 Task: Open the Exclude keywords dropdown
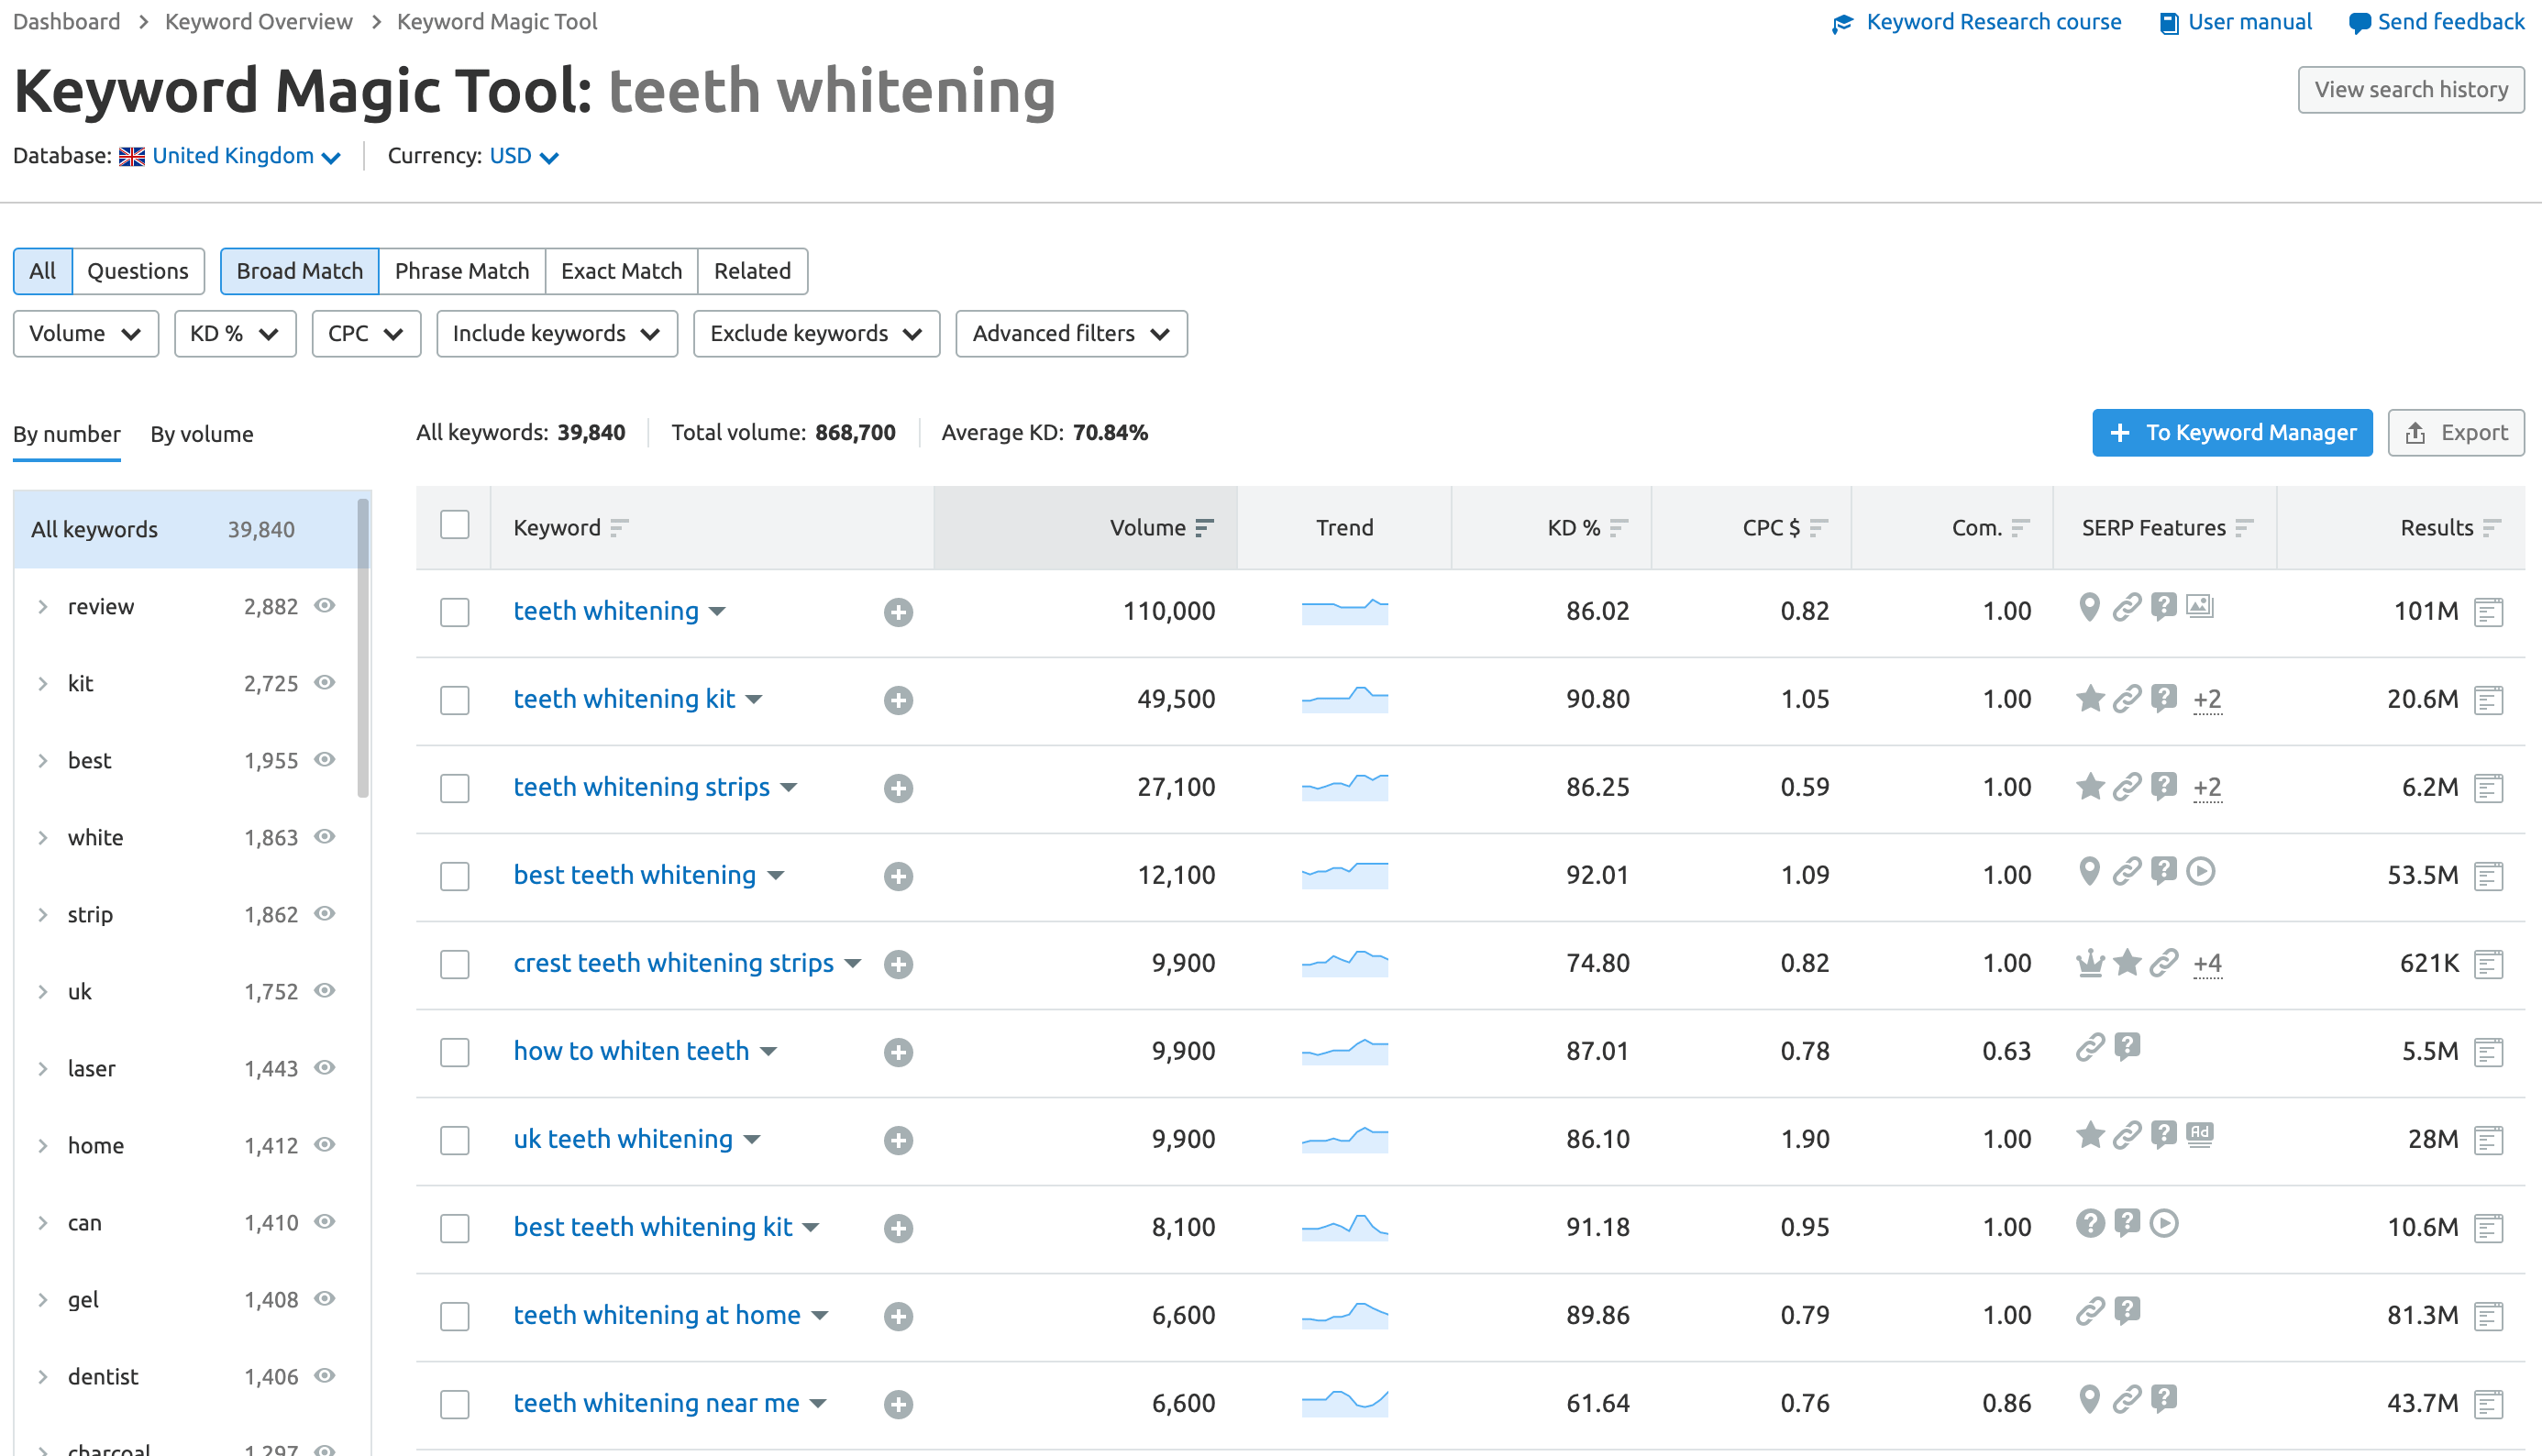(x=816, y=333)
